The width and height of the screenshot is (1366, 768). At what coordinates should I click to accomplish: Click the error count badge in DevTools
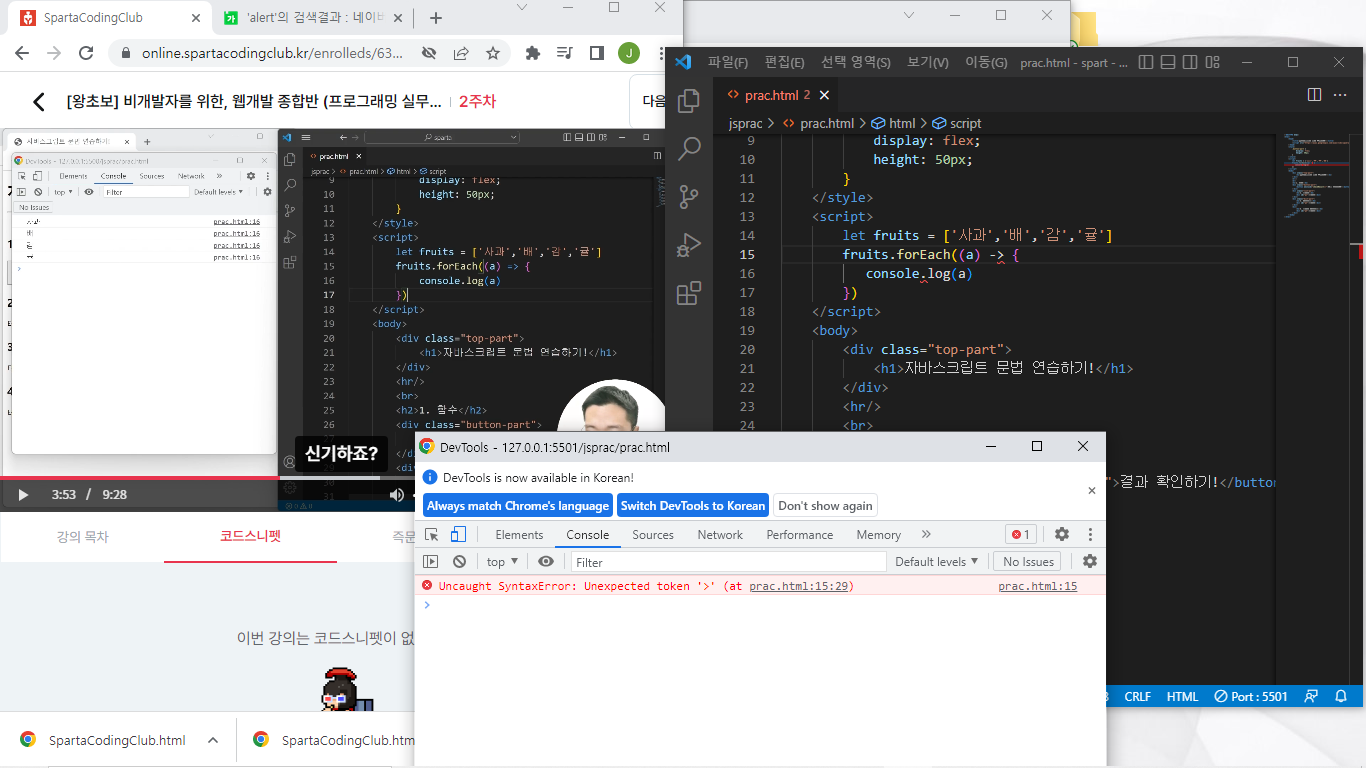(1020, 535)
